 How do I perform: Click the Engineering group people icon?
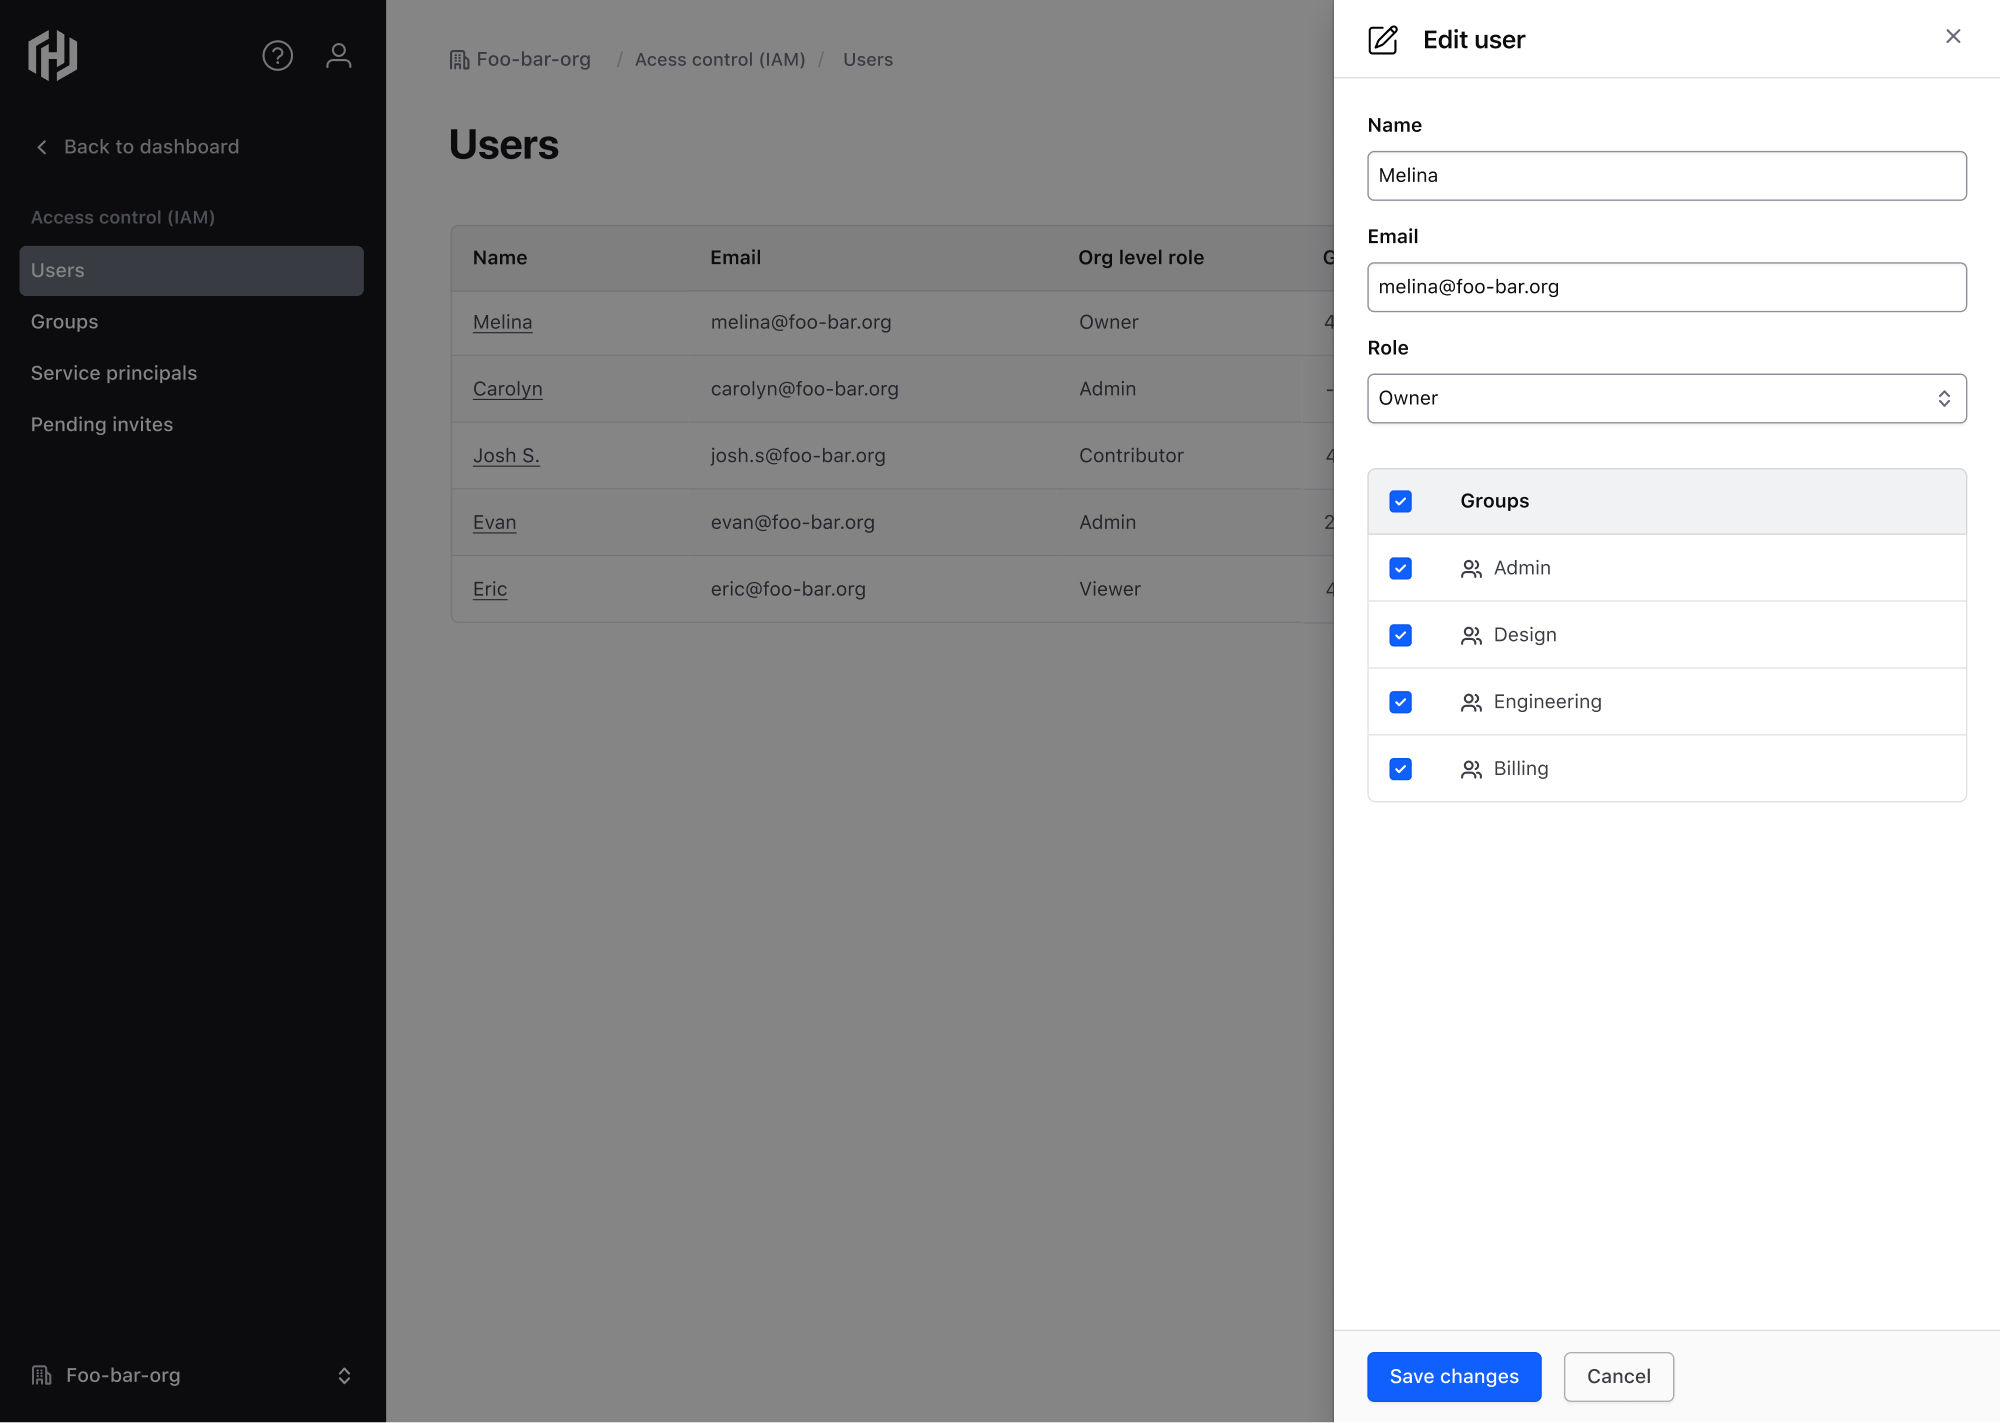[1471, 703]
